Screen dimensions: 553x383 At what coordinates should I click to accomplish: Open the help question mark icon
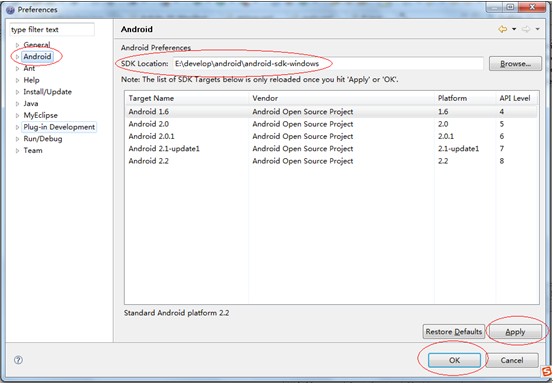point(18,360)
